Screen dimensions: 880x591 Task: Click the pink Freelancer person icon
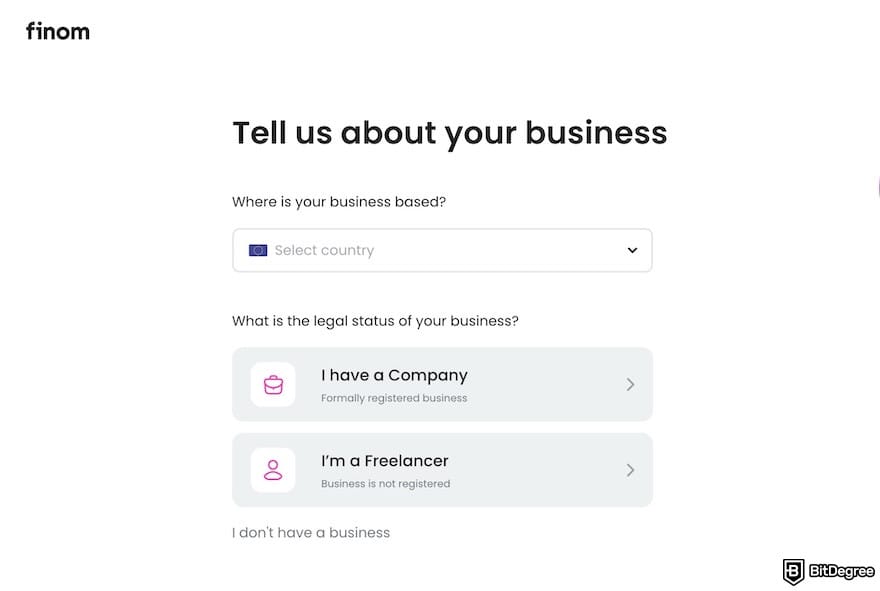coord(272,470)
